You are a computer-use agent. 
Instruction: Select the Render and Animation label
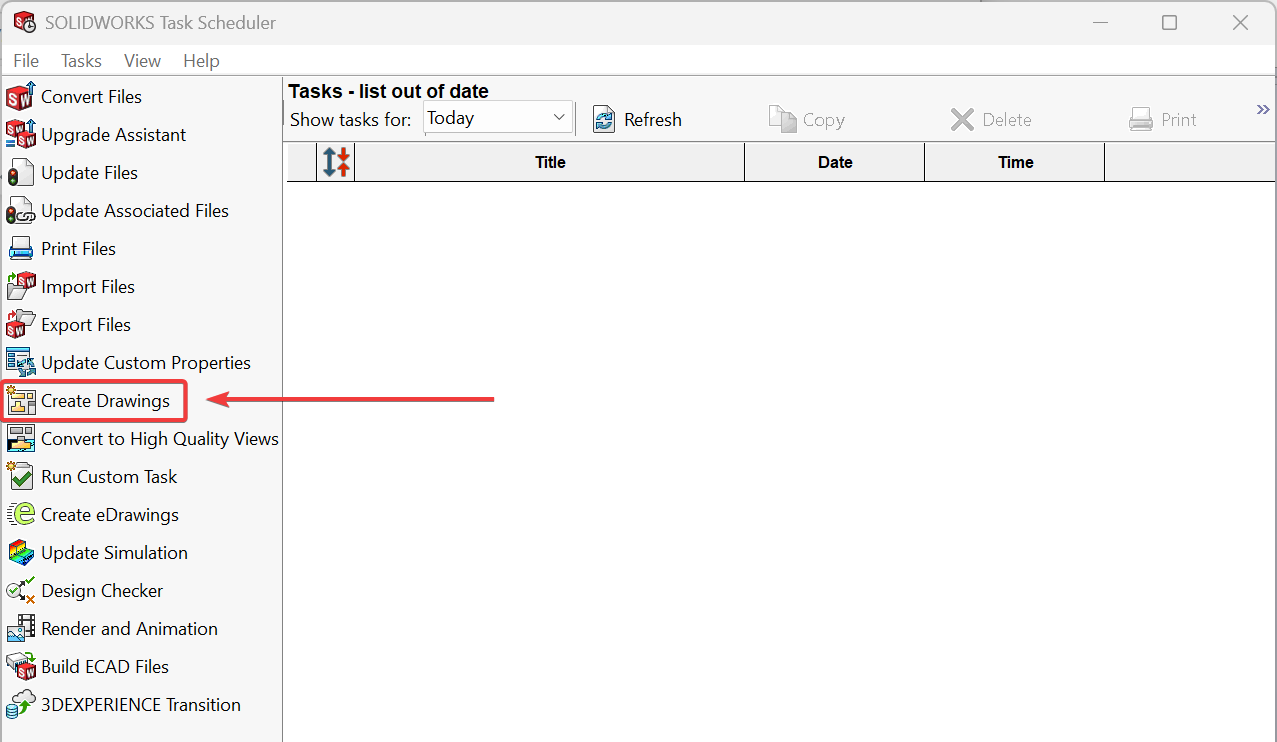129,629
